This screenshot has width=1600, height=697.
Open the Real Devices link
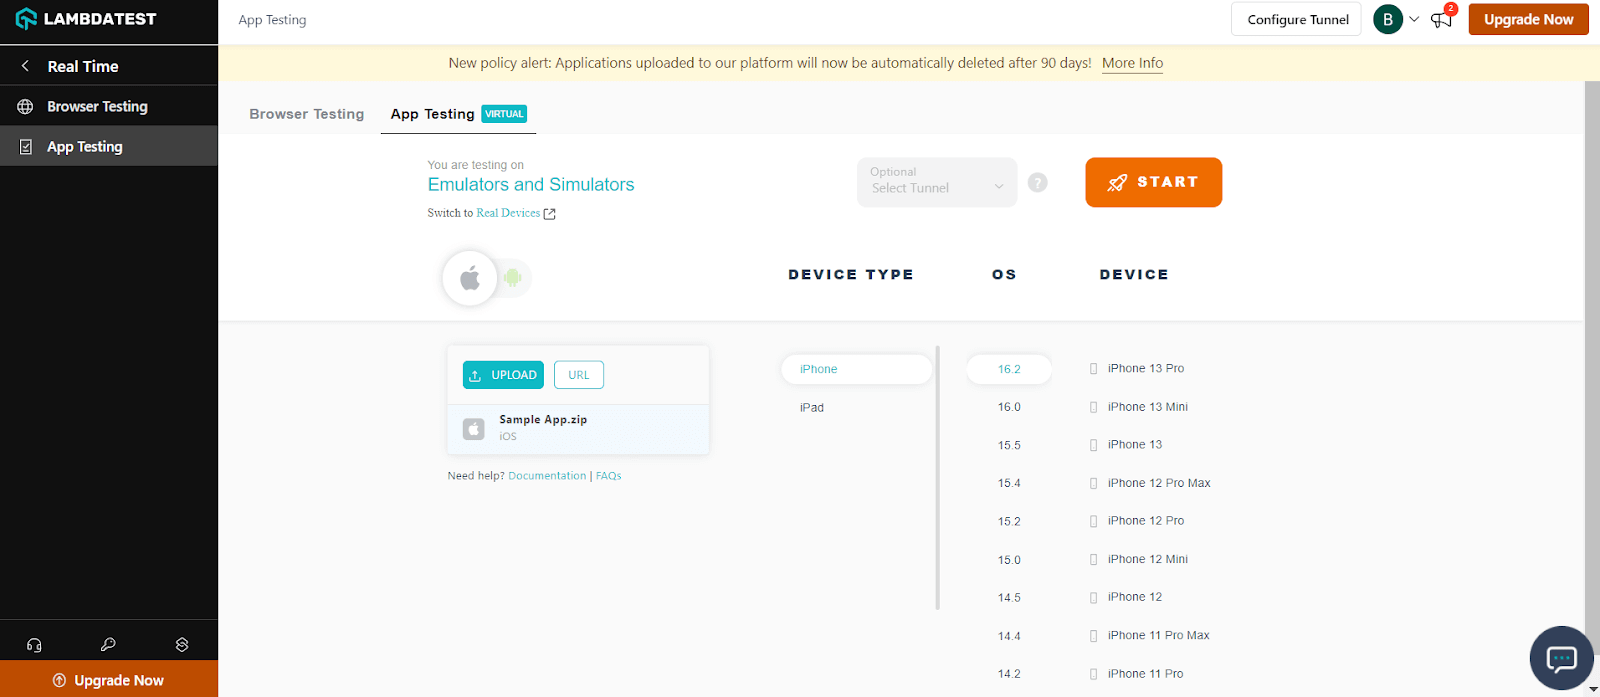[x=508, y=213]
